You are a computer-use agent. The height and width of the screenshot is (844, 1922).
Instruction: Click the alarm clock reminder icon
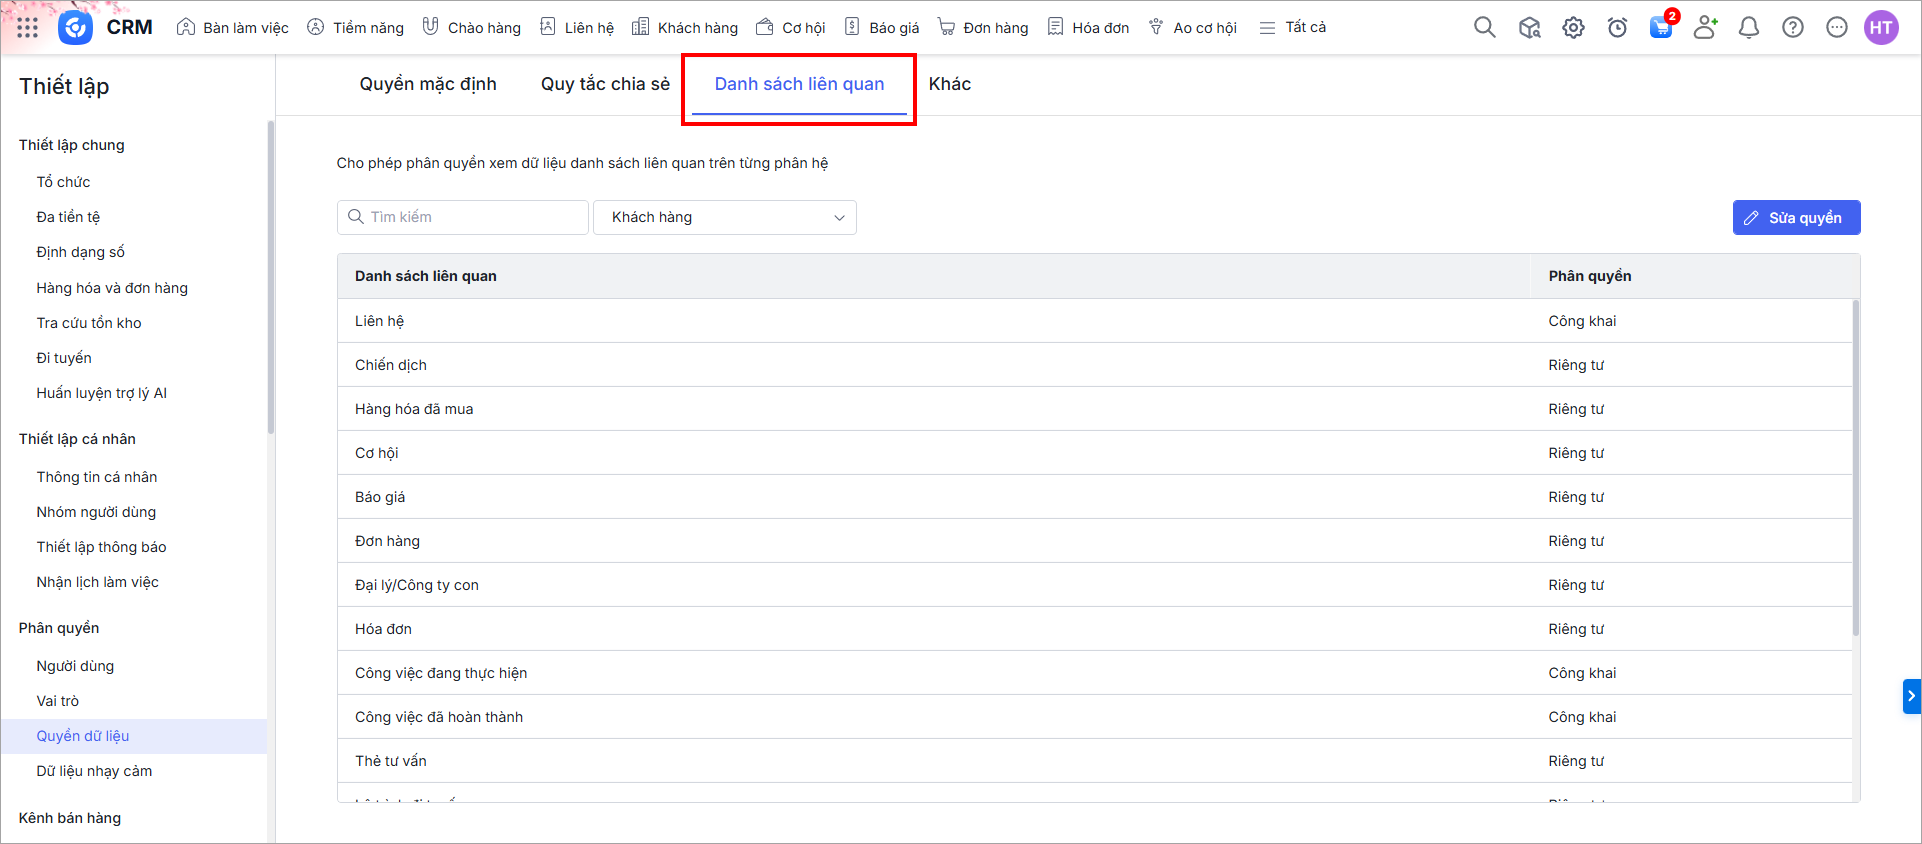point(1617,27)
